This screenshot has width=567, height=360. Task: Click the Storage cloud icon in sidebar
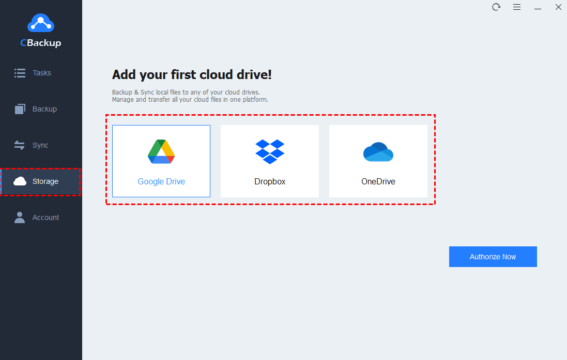pos(20,181)
